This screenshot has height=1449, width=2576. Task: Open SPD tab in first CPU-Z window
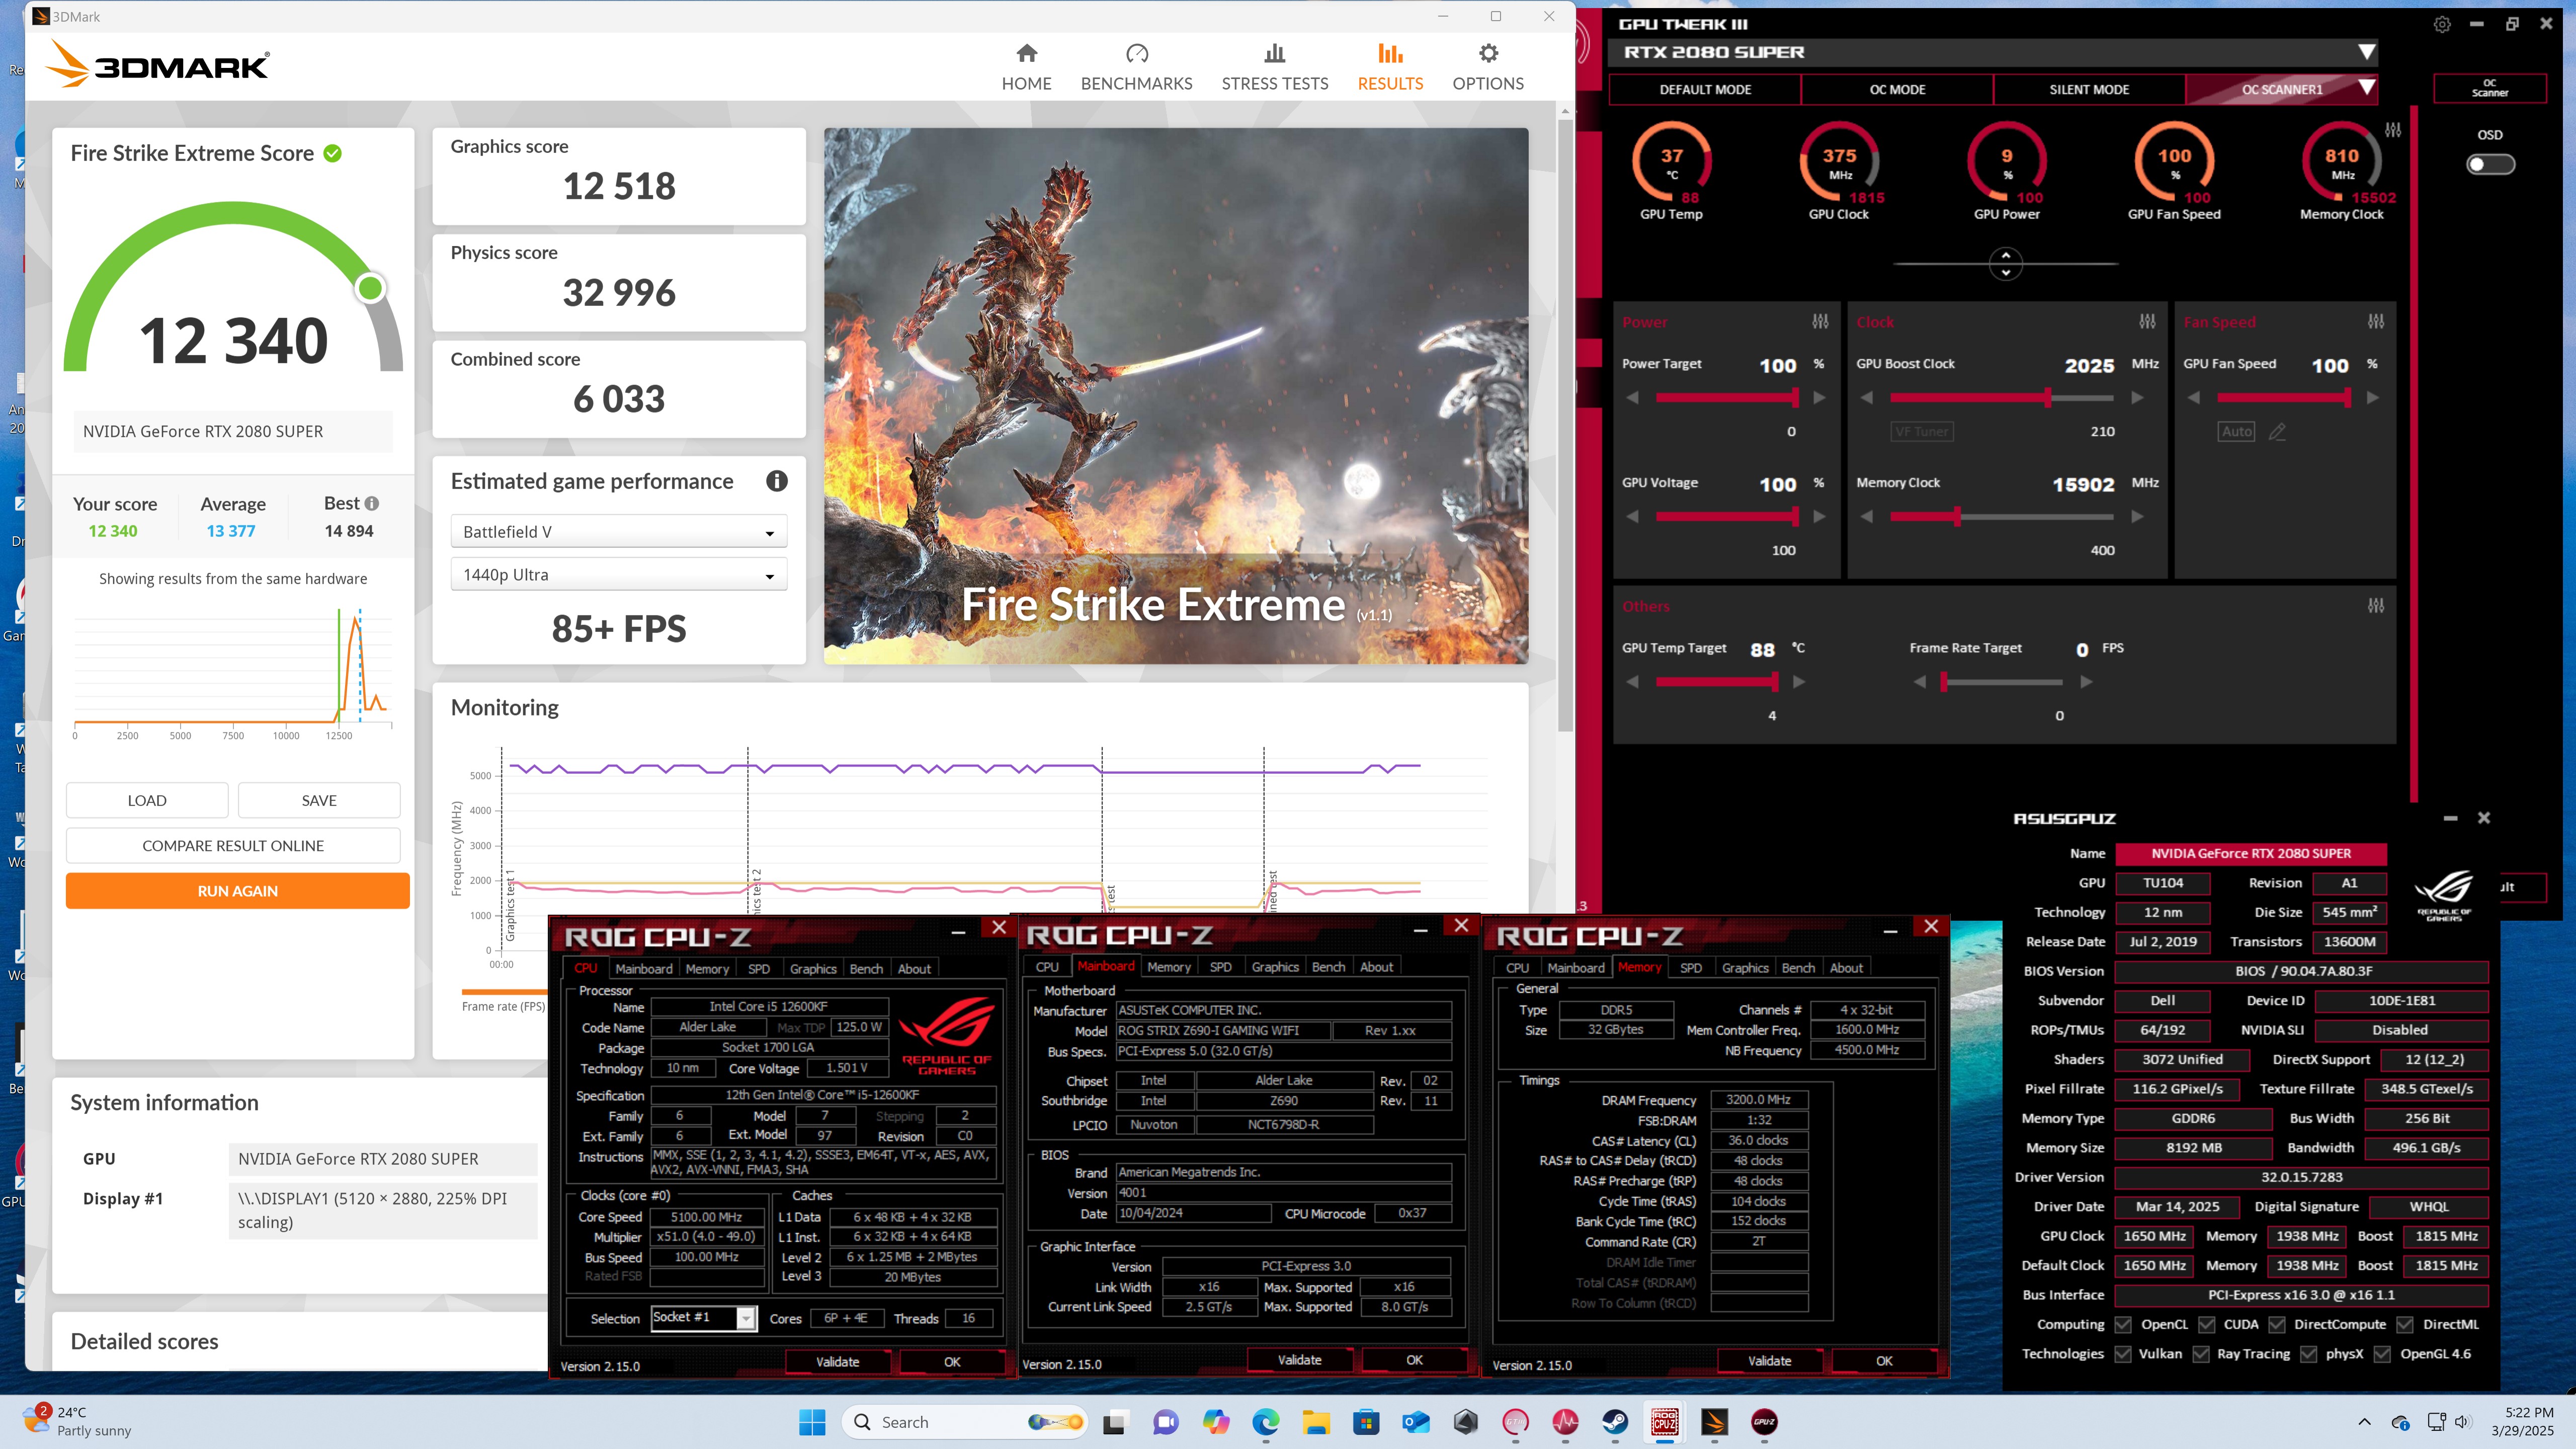(x=759, y=969)
